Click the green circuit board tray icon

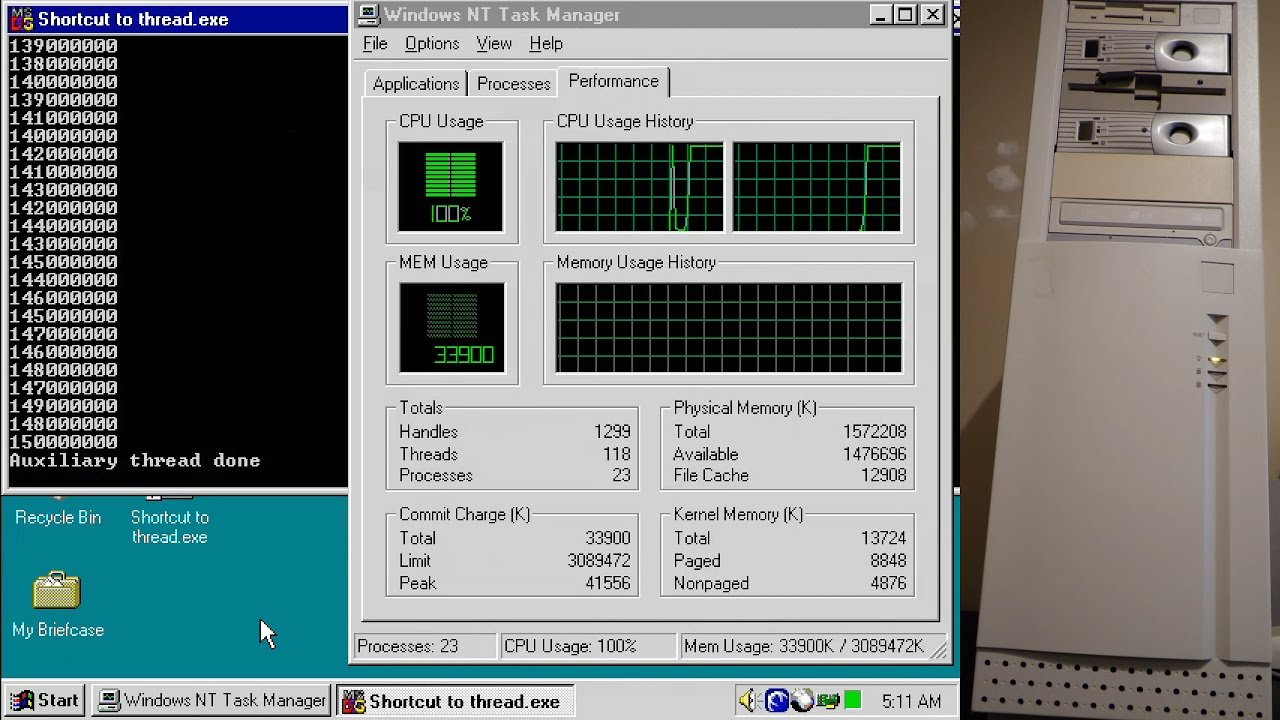coord(828,701)
